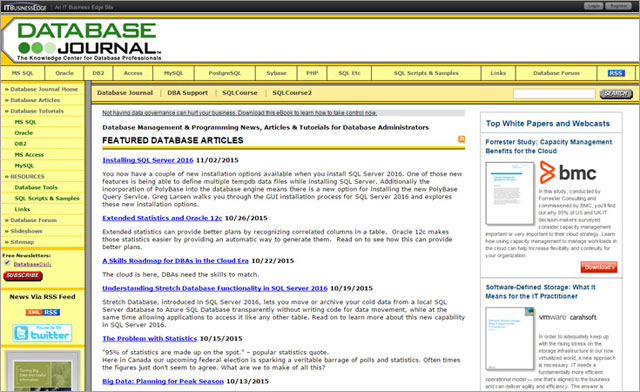Image resolution: width=640 pixels, height=392 pixels.
Task: Click the XML RSS badge in sidebar
Action: click(42, 312)
